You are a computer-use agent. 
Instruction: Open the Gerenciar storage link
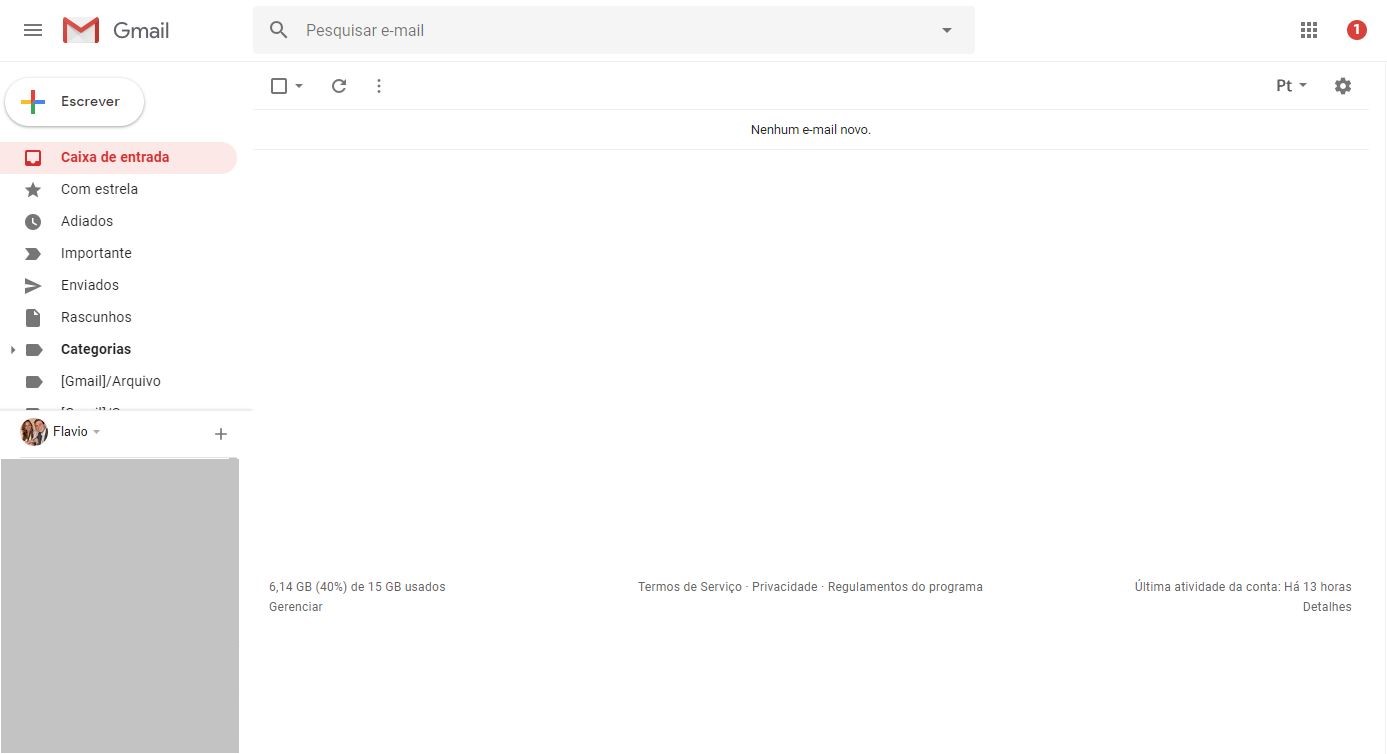[x=295, y=606]
